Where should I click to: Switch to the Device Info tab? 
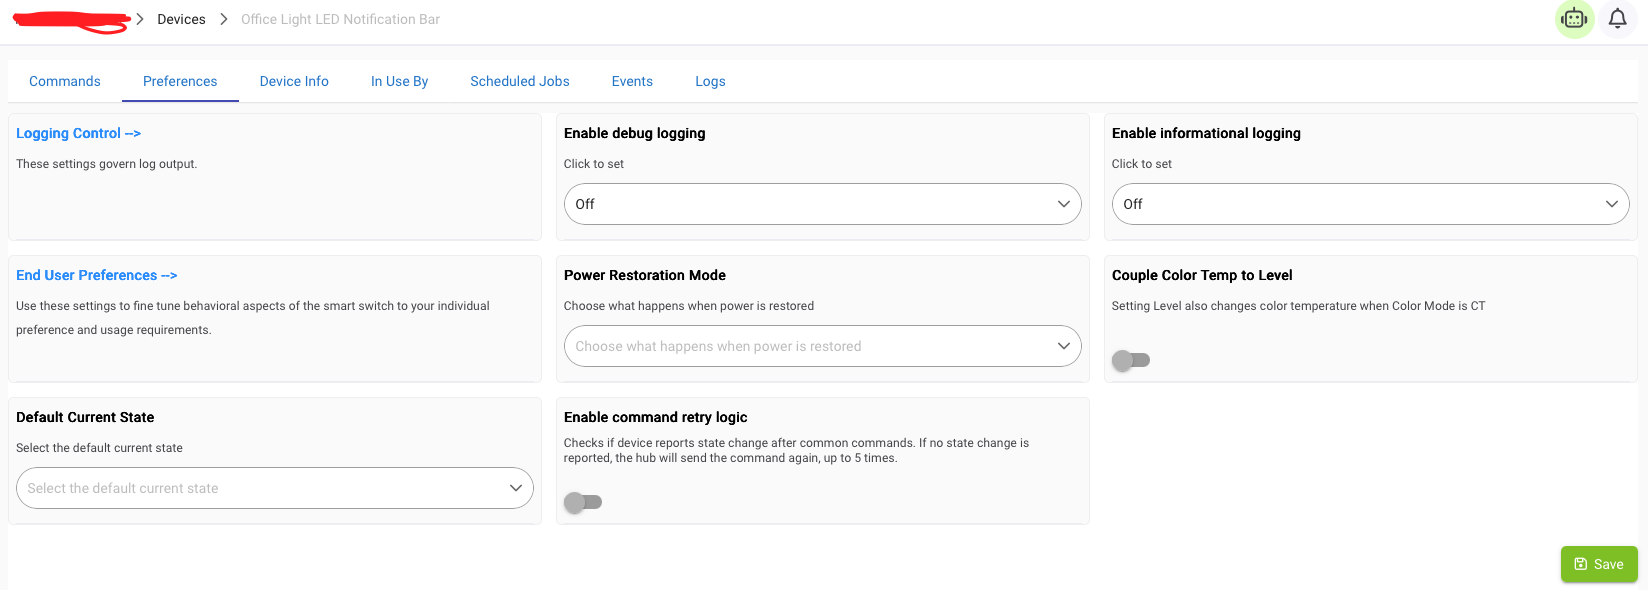tap(294, 81)
